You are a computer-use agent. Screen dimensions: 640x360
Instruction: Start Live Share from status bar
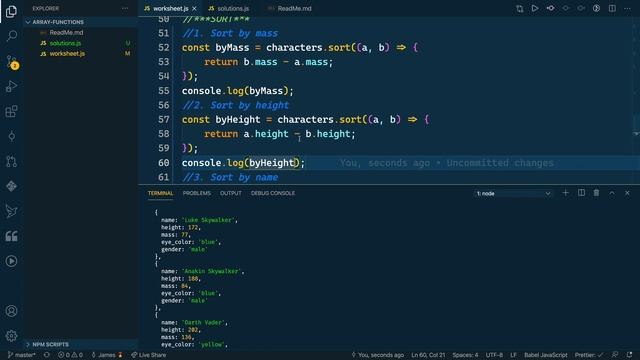click(149, 355)
